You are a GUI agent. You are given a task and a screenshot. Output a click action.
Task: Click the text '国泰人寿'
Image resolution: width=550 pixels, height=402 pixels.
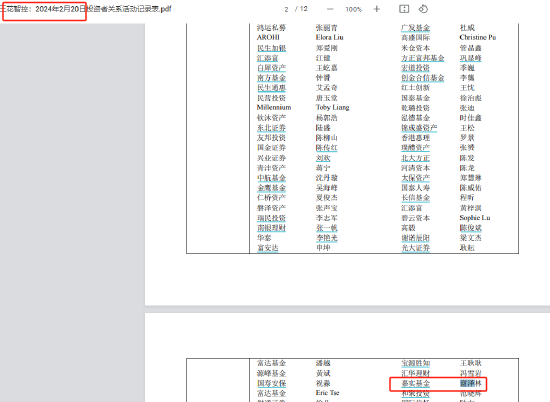415,188
